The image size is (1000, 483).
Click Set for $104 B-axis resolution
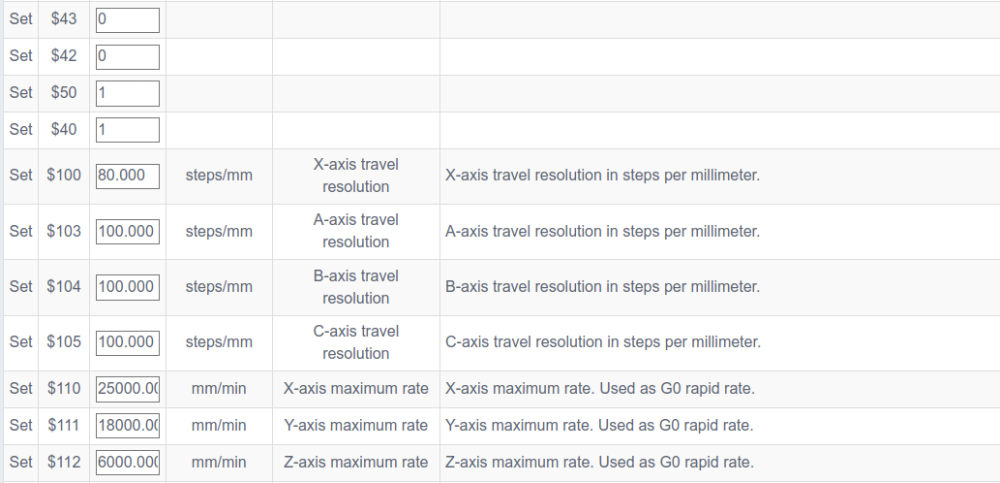coord(21,287)
